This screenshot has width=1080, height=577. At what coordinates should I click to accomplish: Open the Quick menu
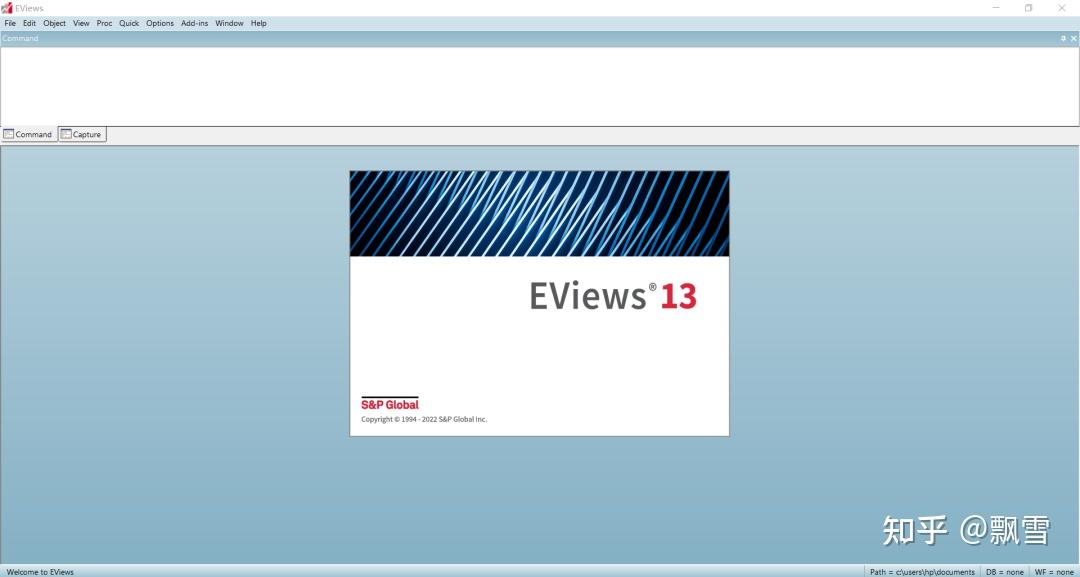(128, 22)
